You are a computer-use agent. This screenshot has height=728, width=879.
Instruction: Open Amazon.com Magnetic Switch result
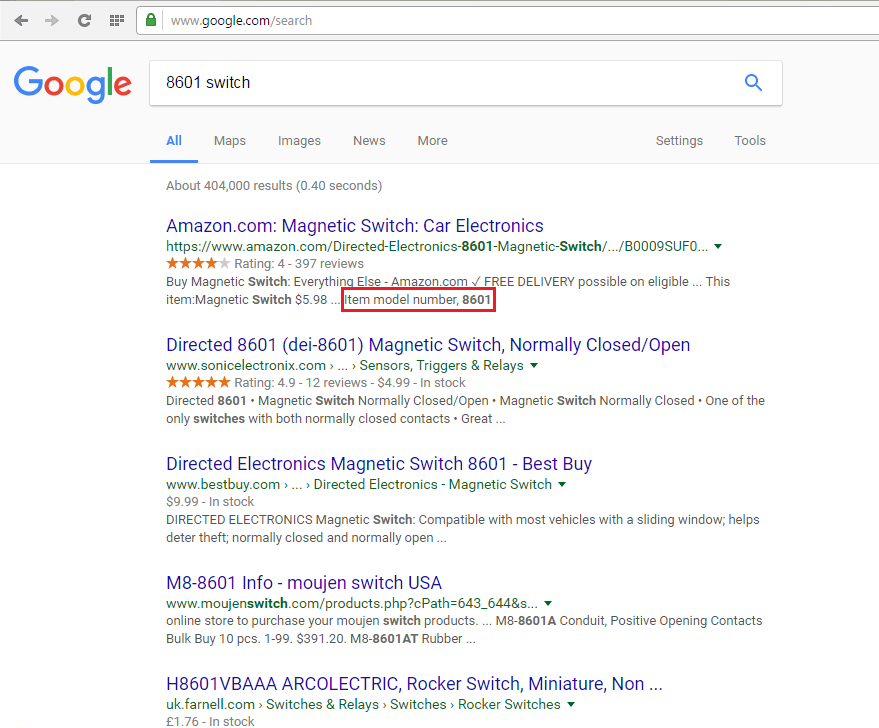[355, 226]
